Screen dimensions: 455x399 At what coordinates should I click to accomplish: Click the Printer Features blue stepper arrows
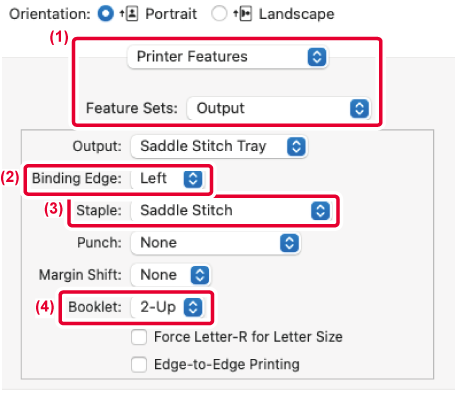[317, 57]
